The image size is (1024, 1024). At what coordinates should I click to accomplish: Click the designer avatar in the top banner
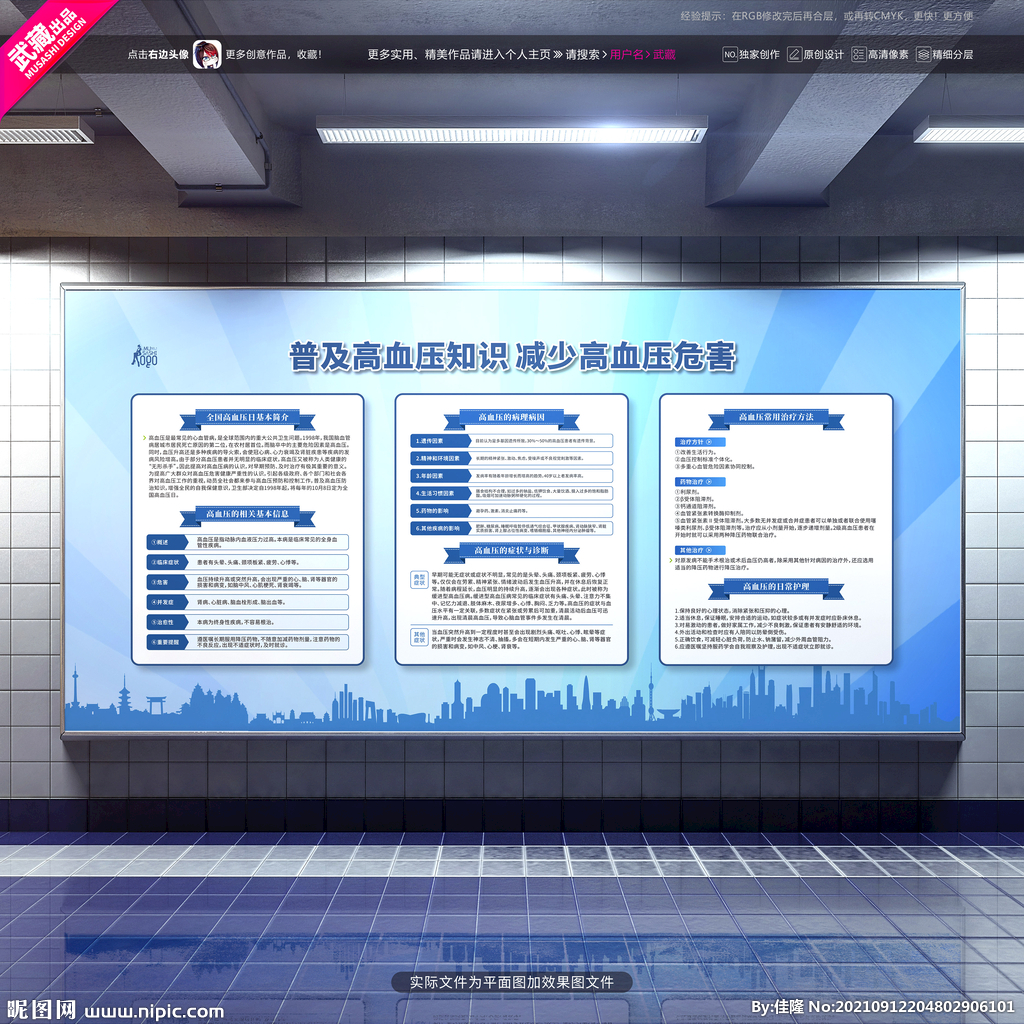point(207,54)
